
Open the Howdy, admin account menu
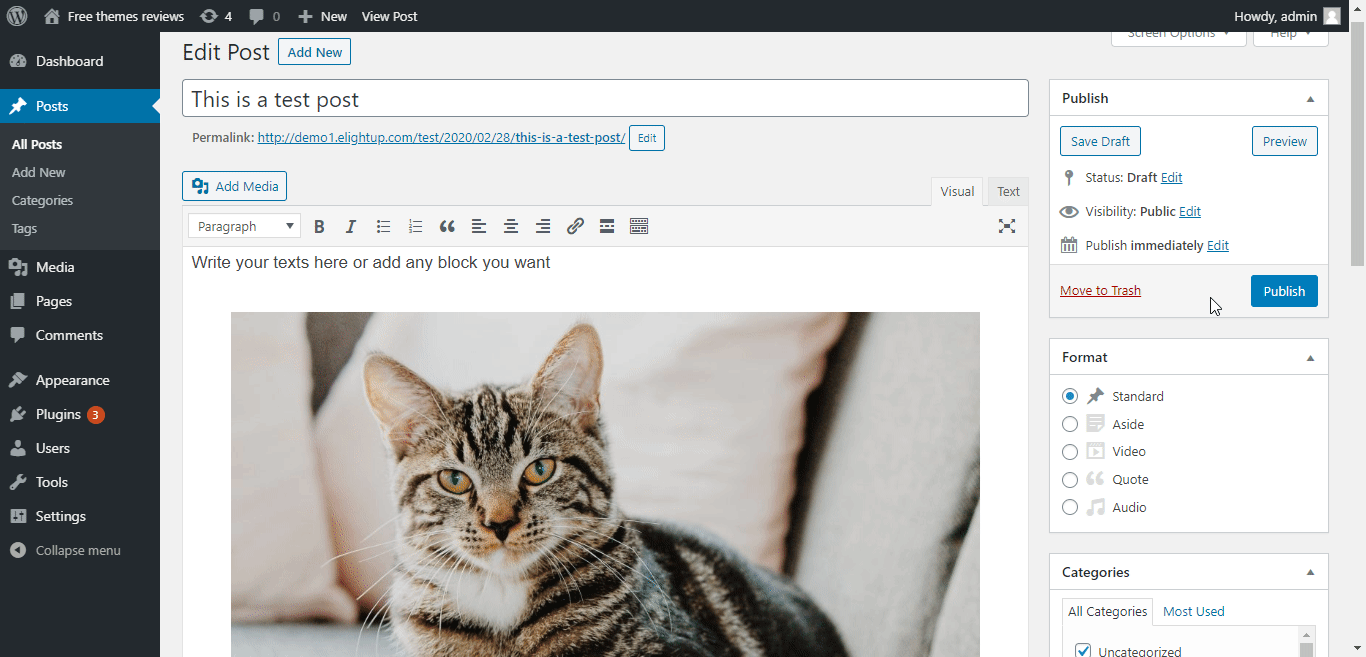[1287, 16]
